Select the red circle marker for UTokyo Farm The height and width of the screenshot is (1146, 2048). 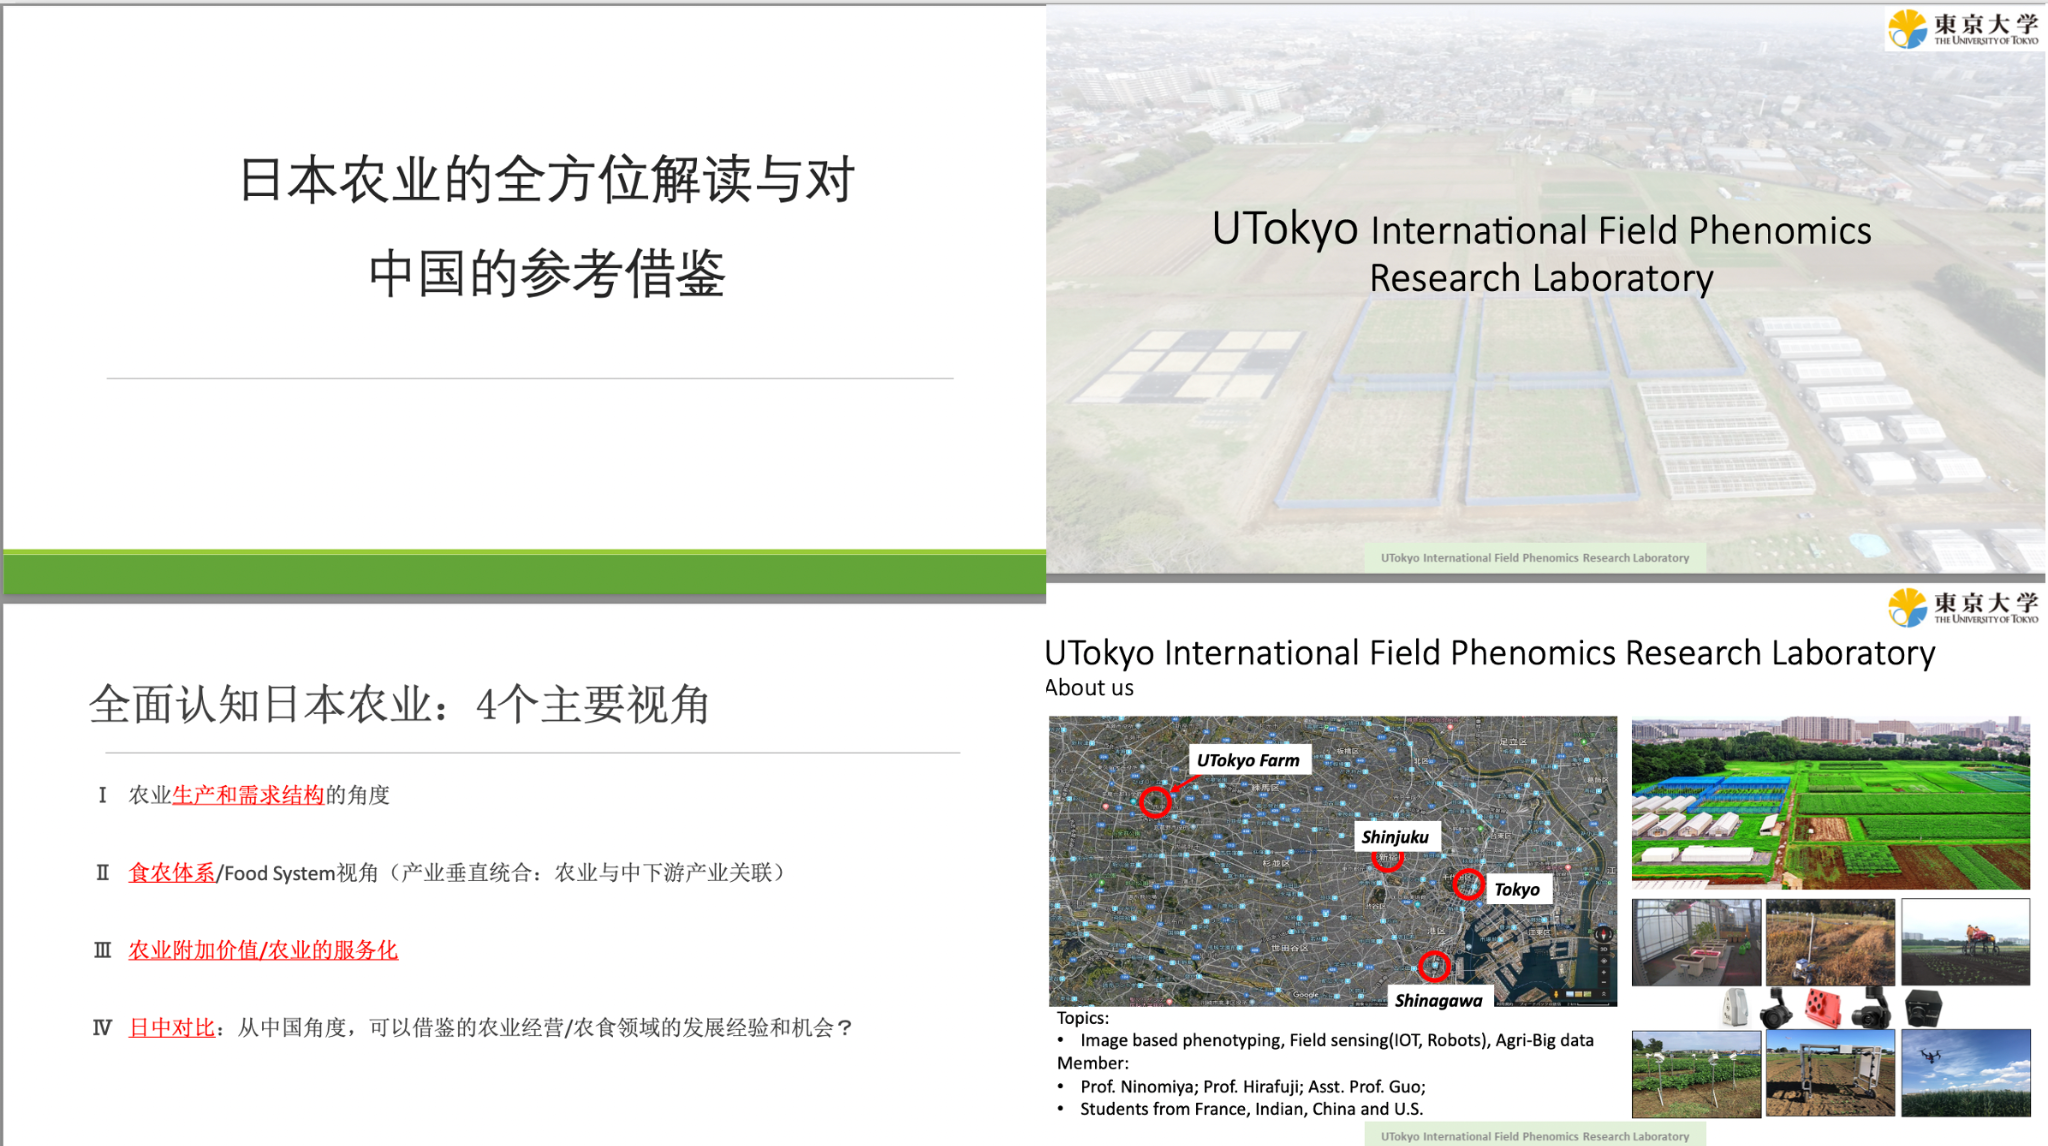pos(1155,801)
